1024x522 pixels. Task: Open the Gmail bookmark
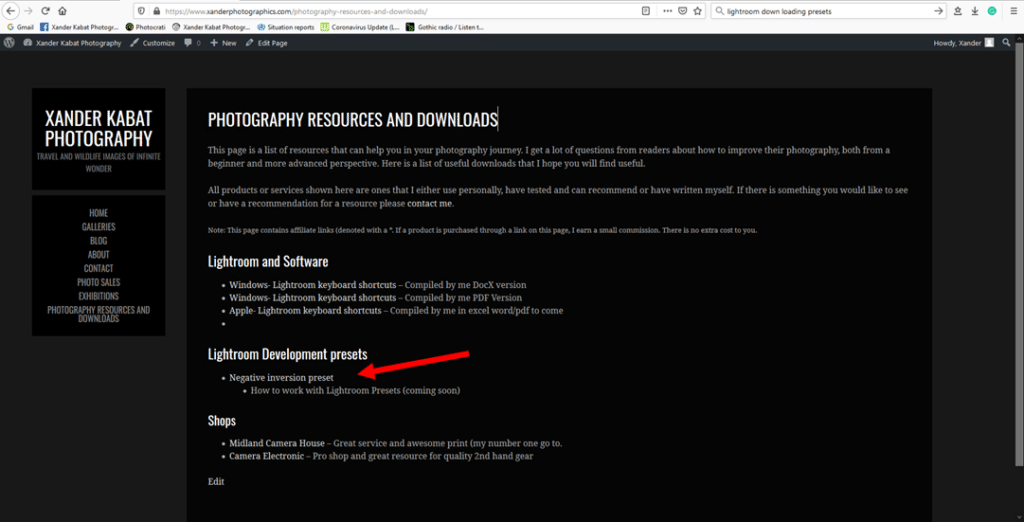[20, 27]
